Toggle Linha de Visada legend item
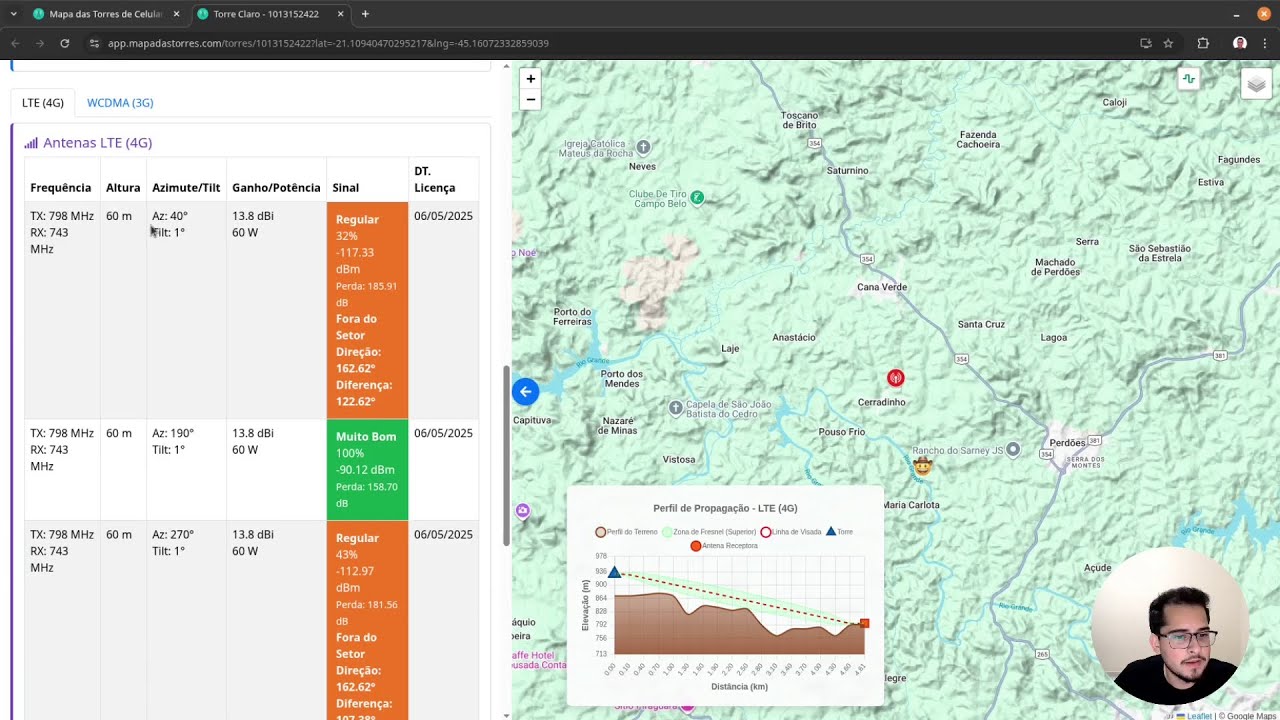This screenshot has height=720, width=1280. pyautogui.click(x=791, y=532)
